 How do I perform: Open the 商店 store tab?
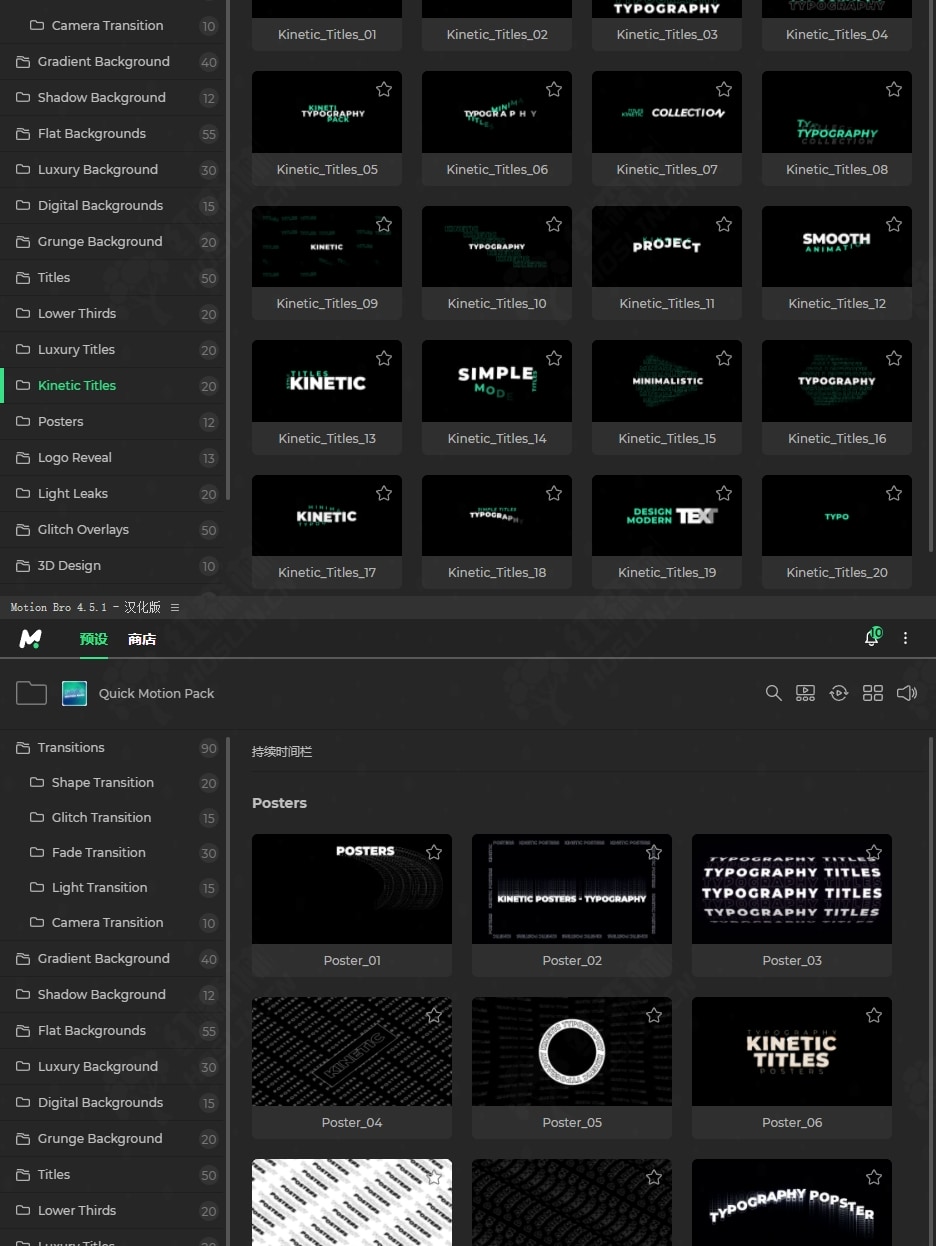(142, 639)
